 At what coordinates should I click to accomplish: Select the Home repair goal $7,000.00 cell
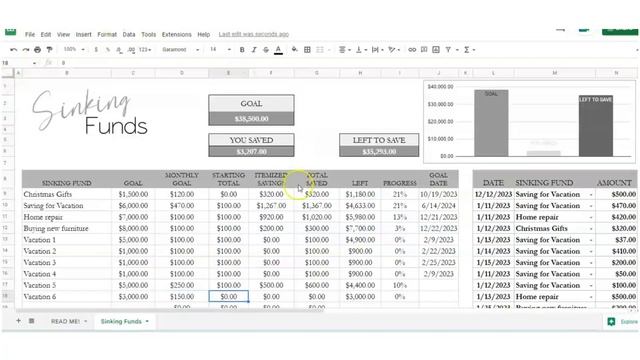pyautogui.click(x=133, y=217)
